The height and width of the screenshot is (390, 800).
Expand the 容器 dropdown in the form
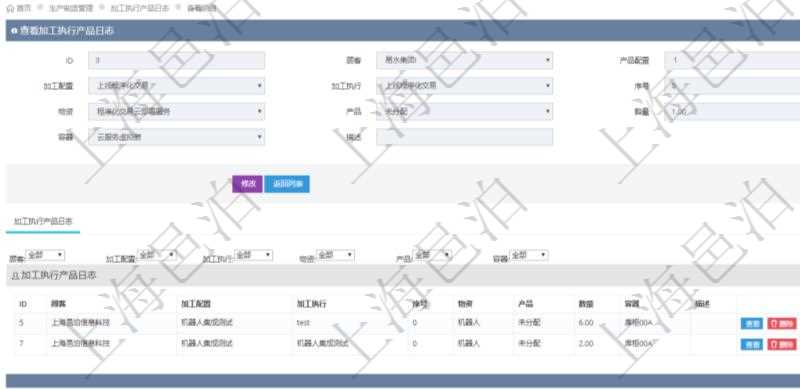click(x=177, y=137)
